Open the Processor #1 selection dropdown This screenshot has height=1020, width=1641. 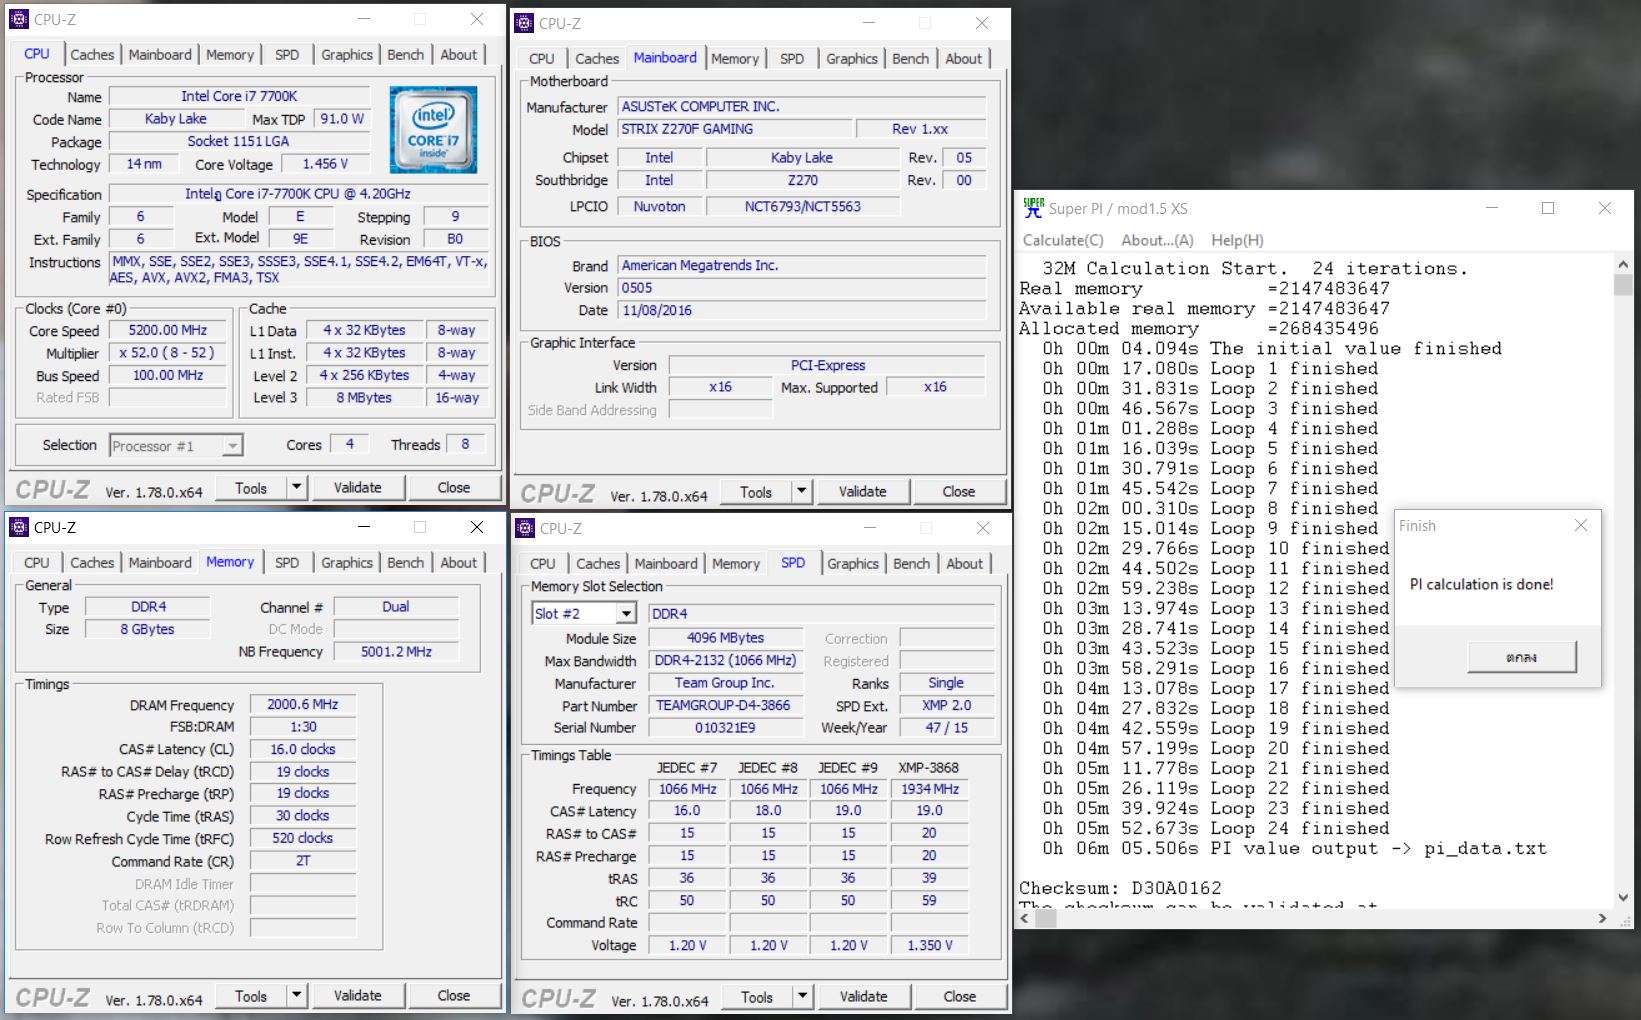point(232,446)
